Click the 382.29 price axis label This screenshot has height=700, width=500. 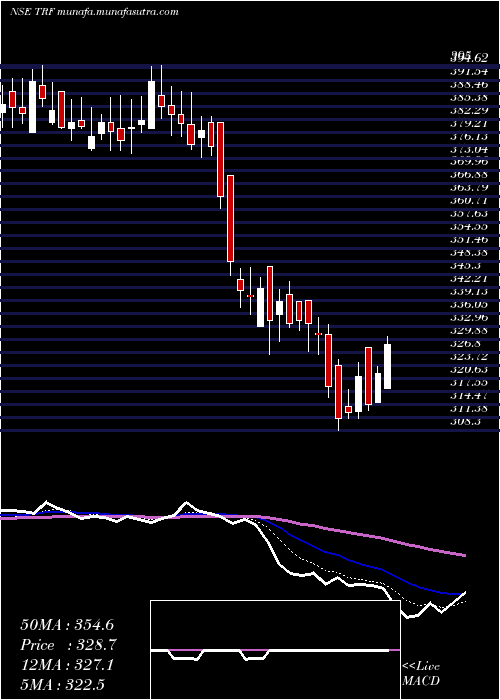coord(469,110)
